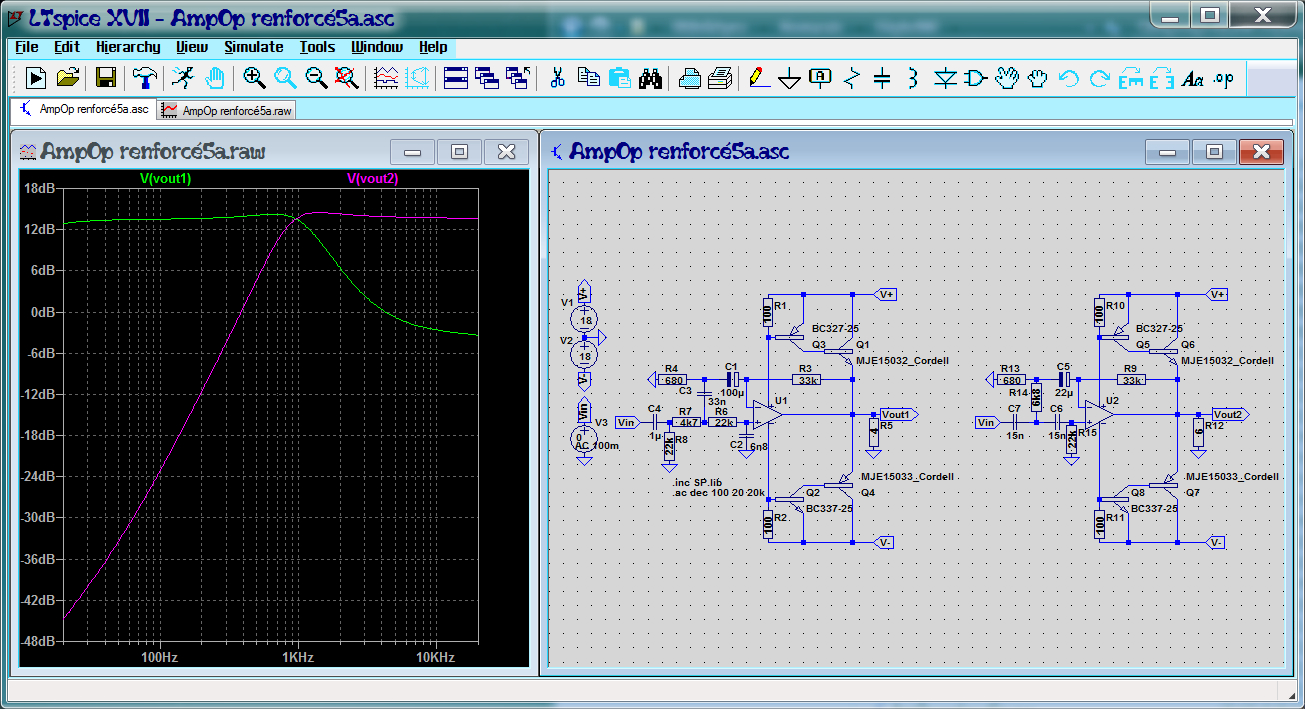1305x709 pixels.
Task: Select the Inductor tool
Action: point(912,78)
